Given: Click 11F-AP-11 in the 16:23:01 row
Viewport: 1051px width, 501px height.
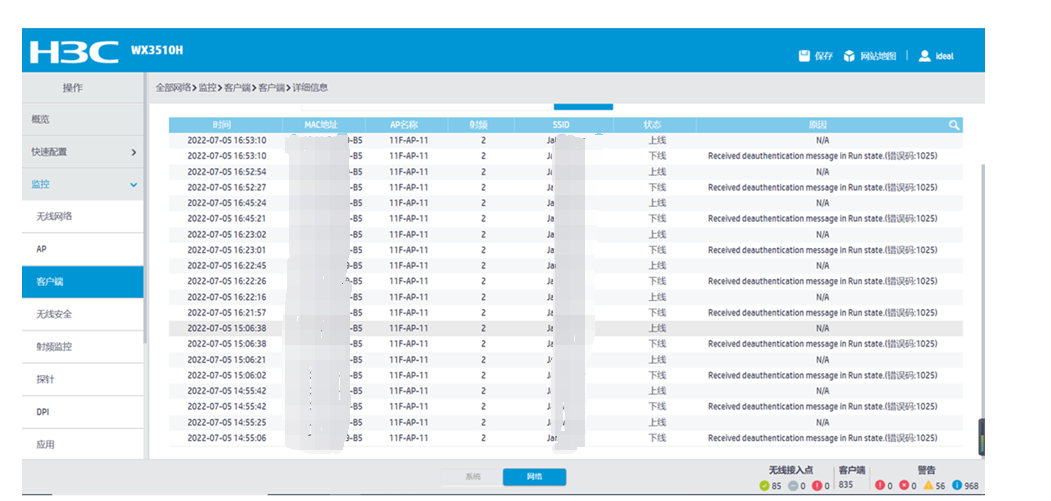Looking at the screenshot, I should point(408,249).
